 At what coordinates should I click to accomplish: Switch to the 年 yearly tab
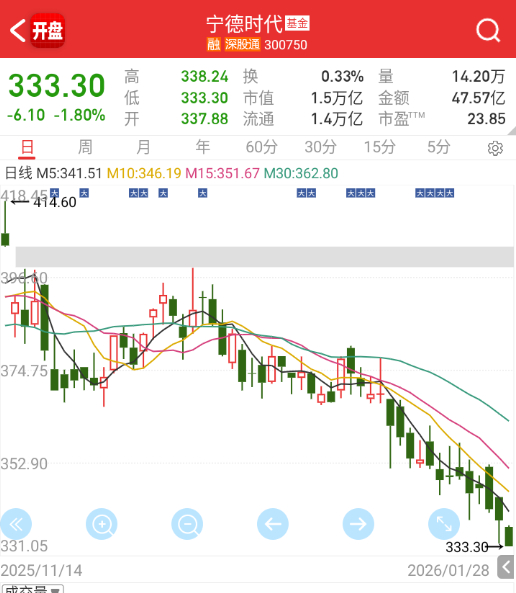point(203,147)
